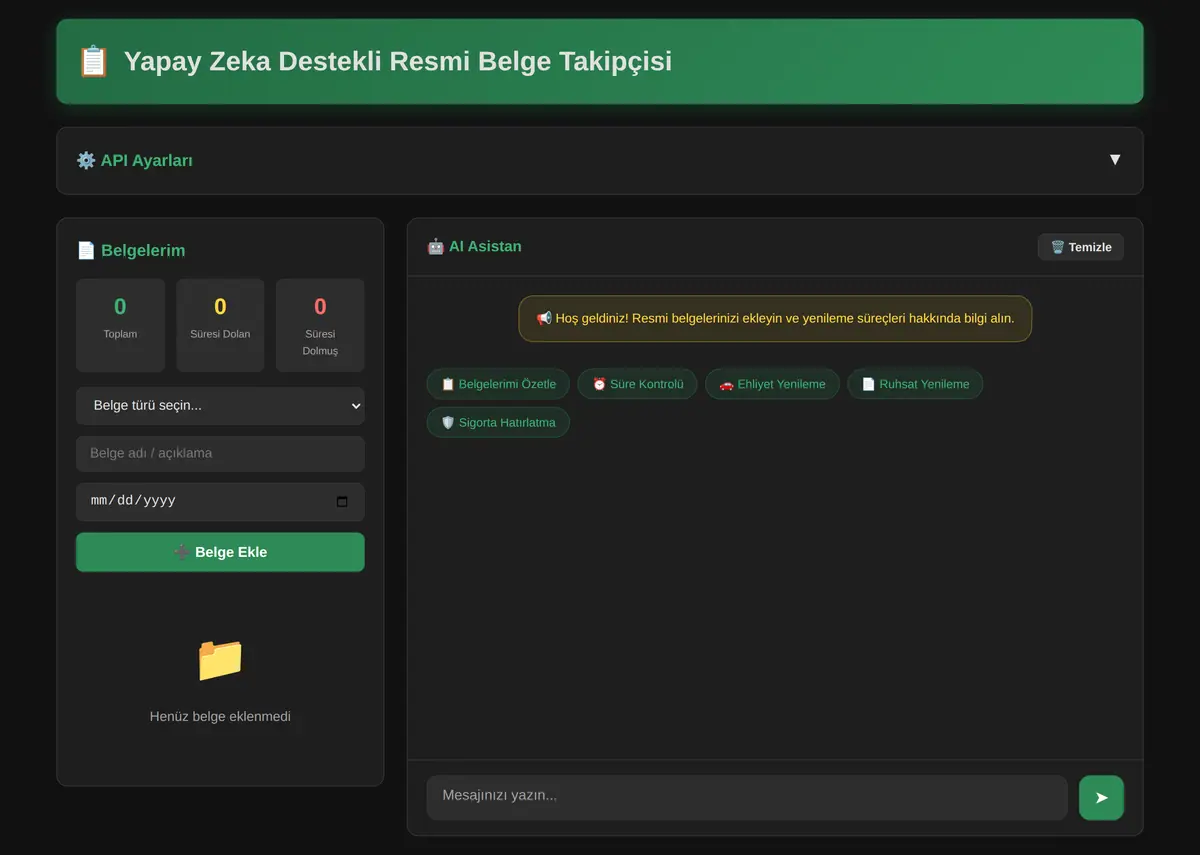
Task: Click the yellow empty folder icon
Action: [x=220, y=660]
